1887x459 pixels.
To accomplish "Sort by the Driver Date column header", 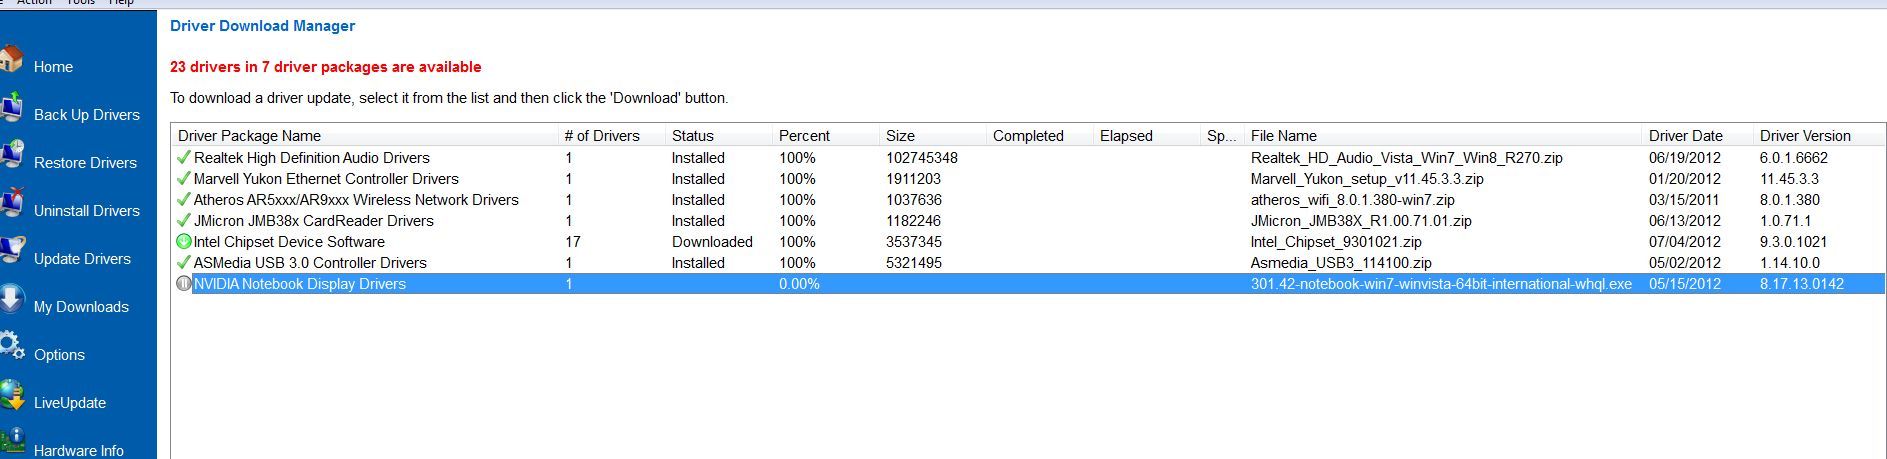I will pos(1698,136).
